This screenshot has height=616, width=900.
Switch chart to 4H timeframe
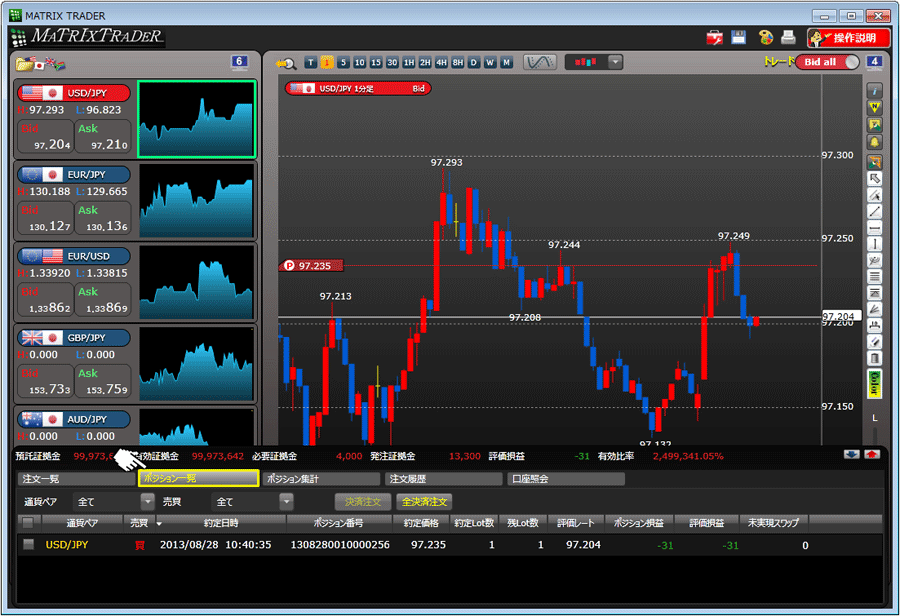pyautogui.click(x=441, y=62)
